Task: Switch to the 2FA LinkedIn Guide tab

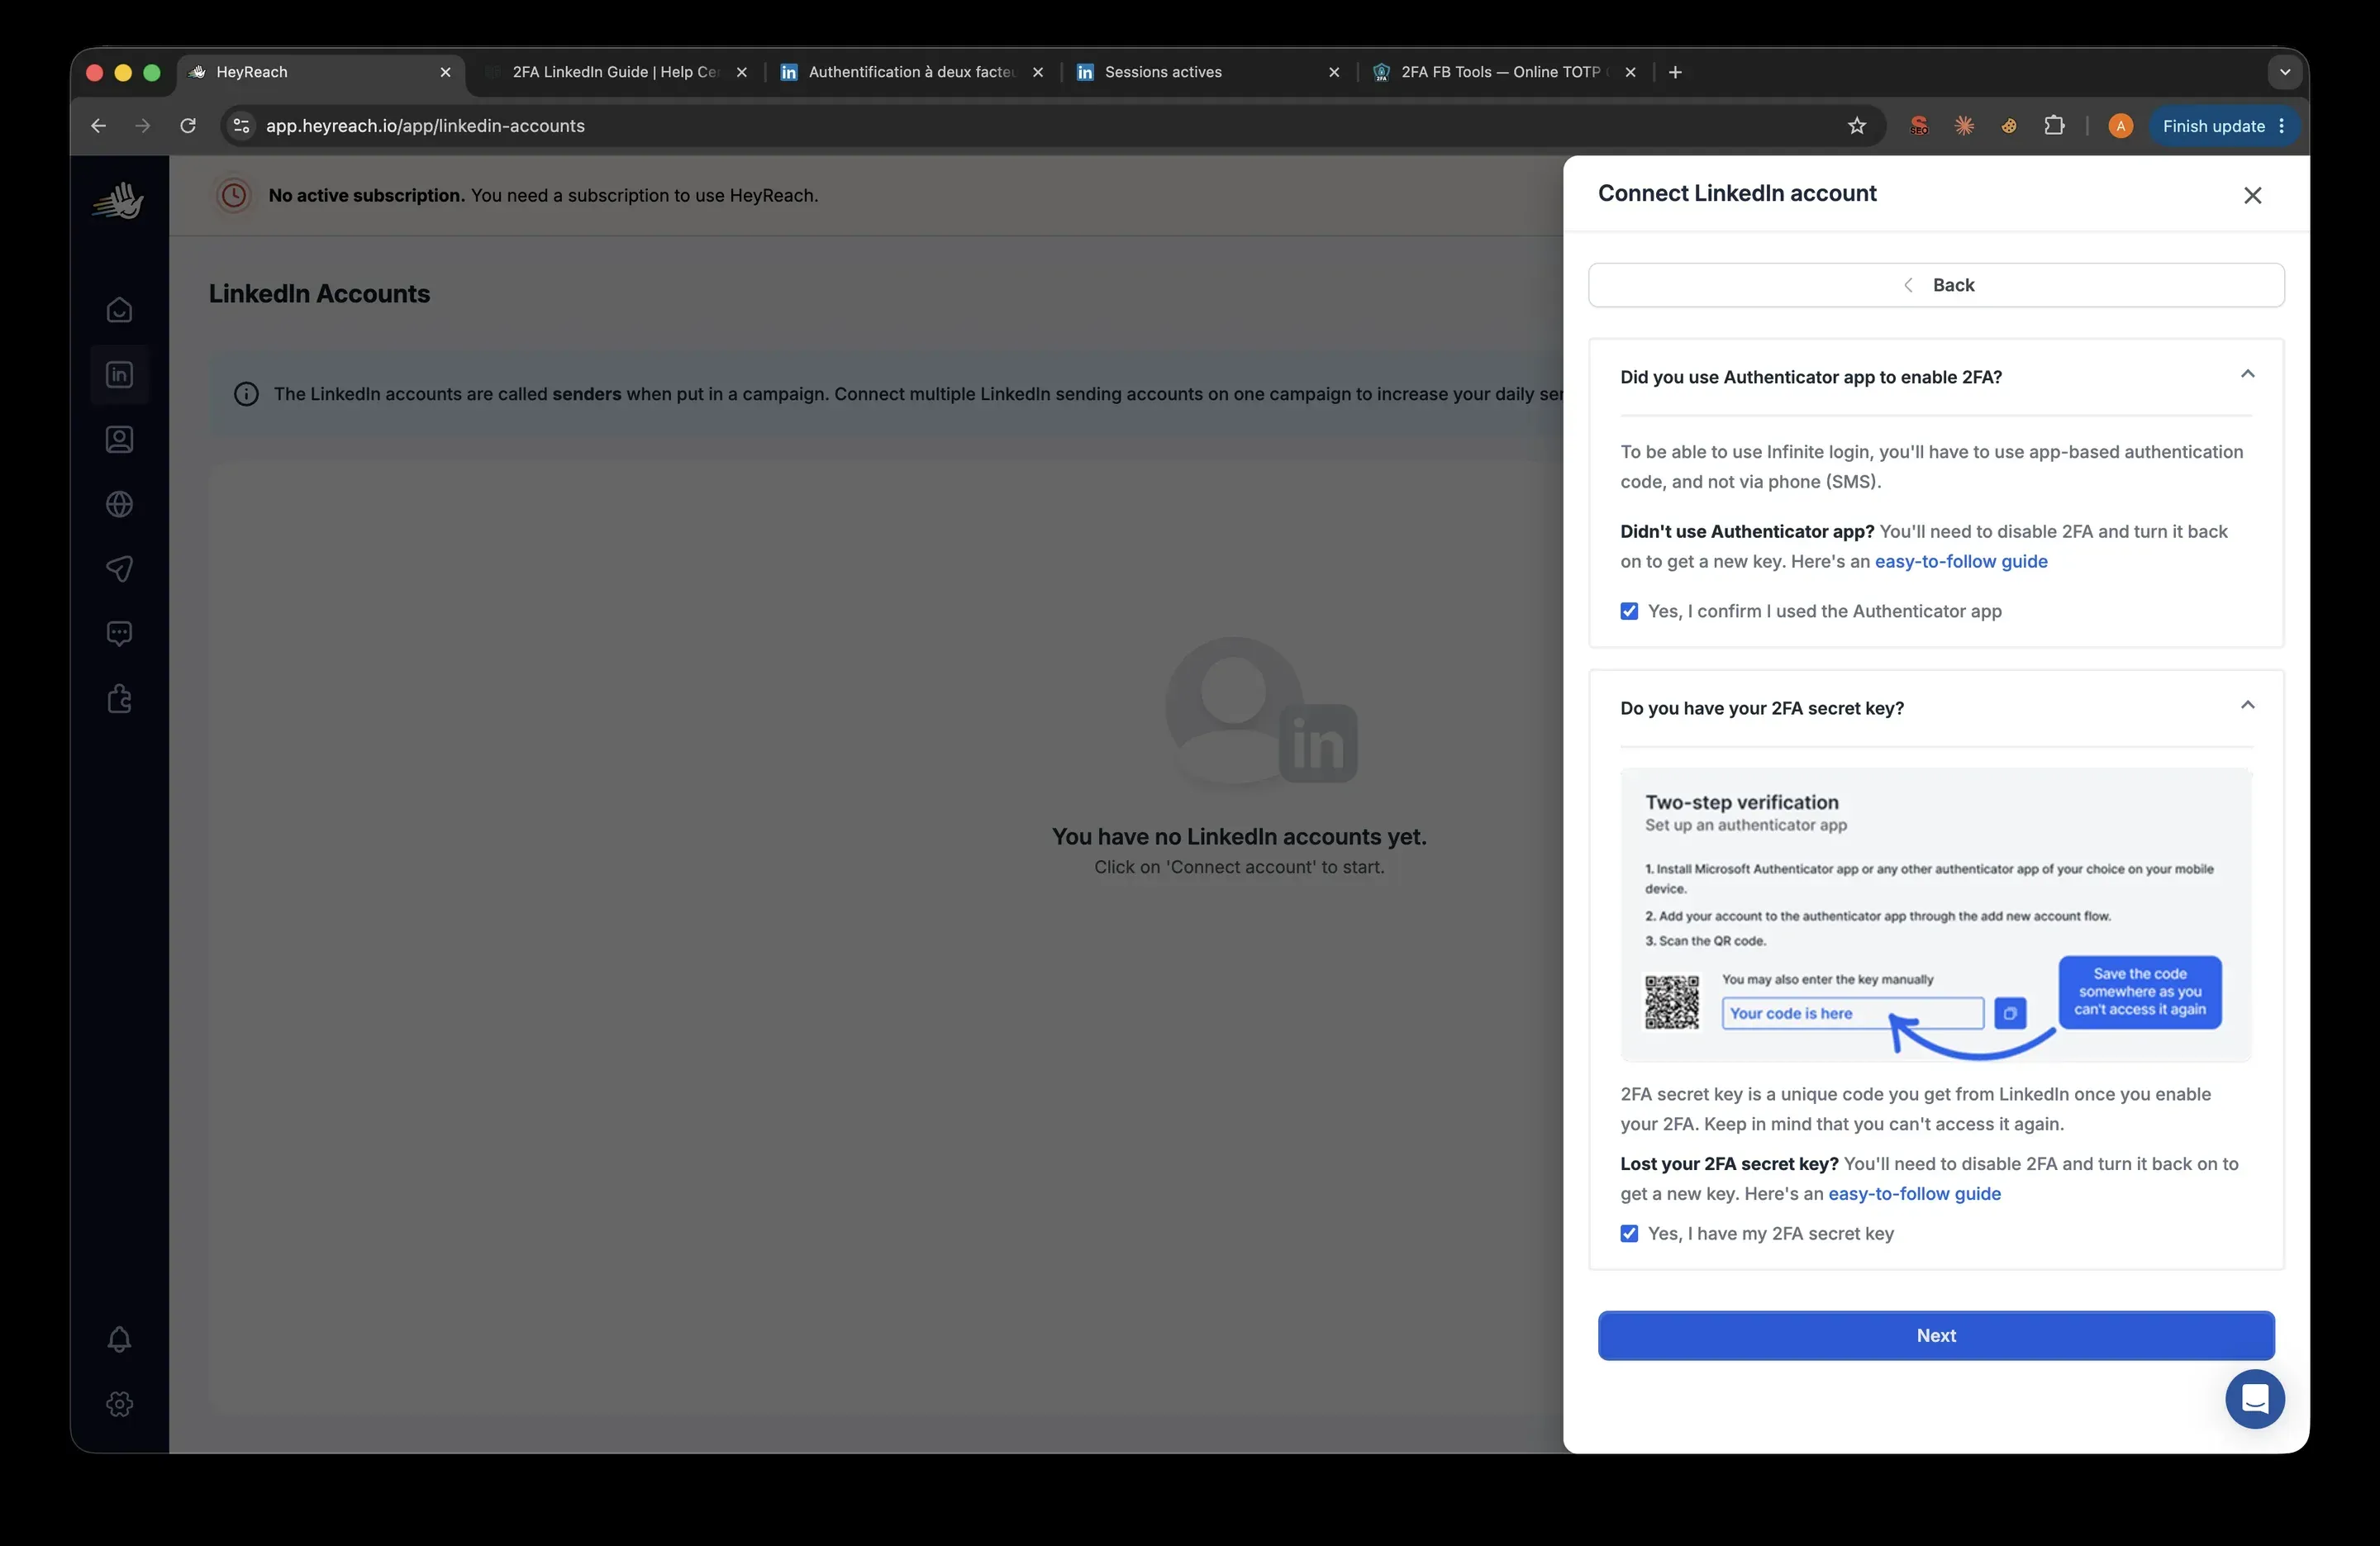Action: point(616,72)
